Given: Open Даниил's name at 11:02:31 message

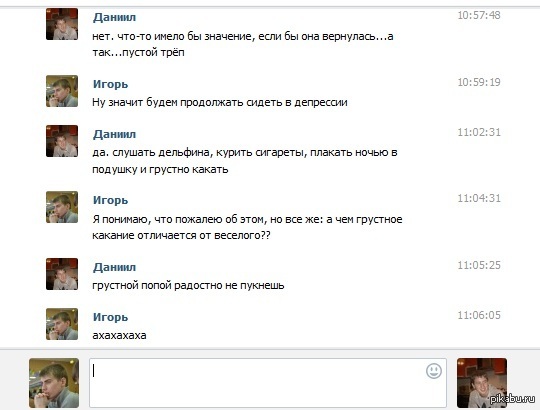Looking at the screenshot, I should pyautogui.click(x=114, y=134).
